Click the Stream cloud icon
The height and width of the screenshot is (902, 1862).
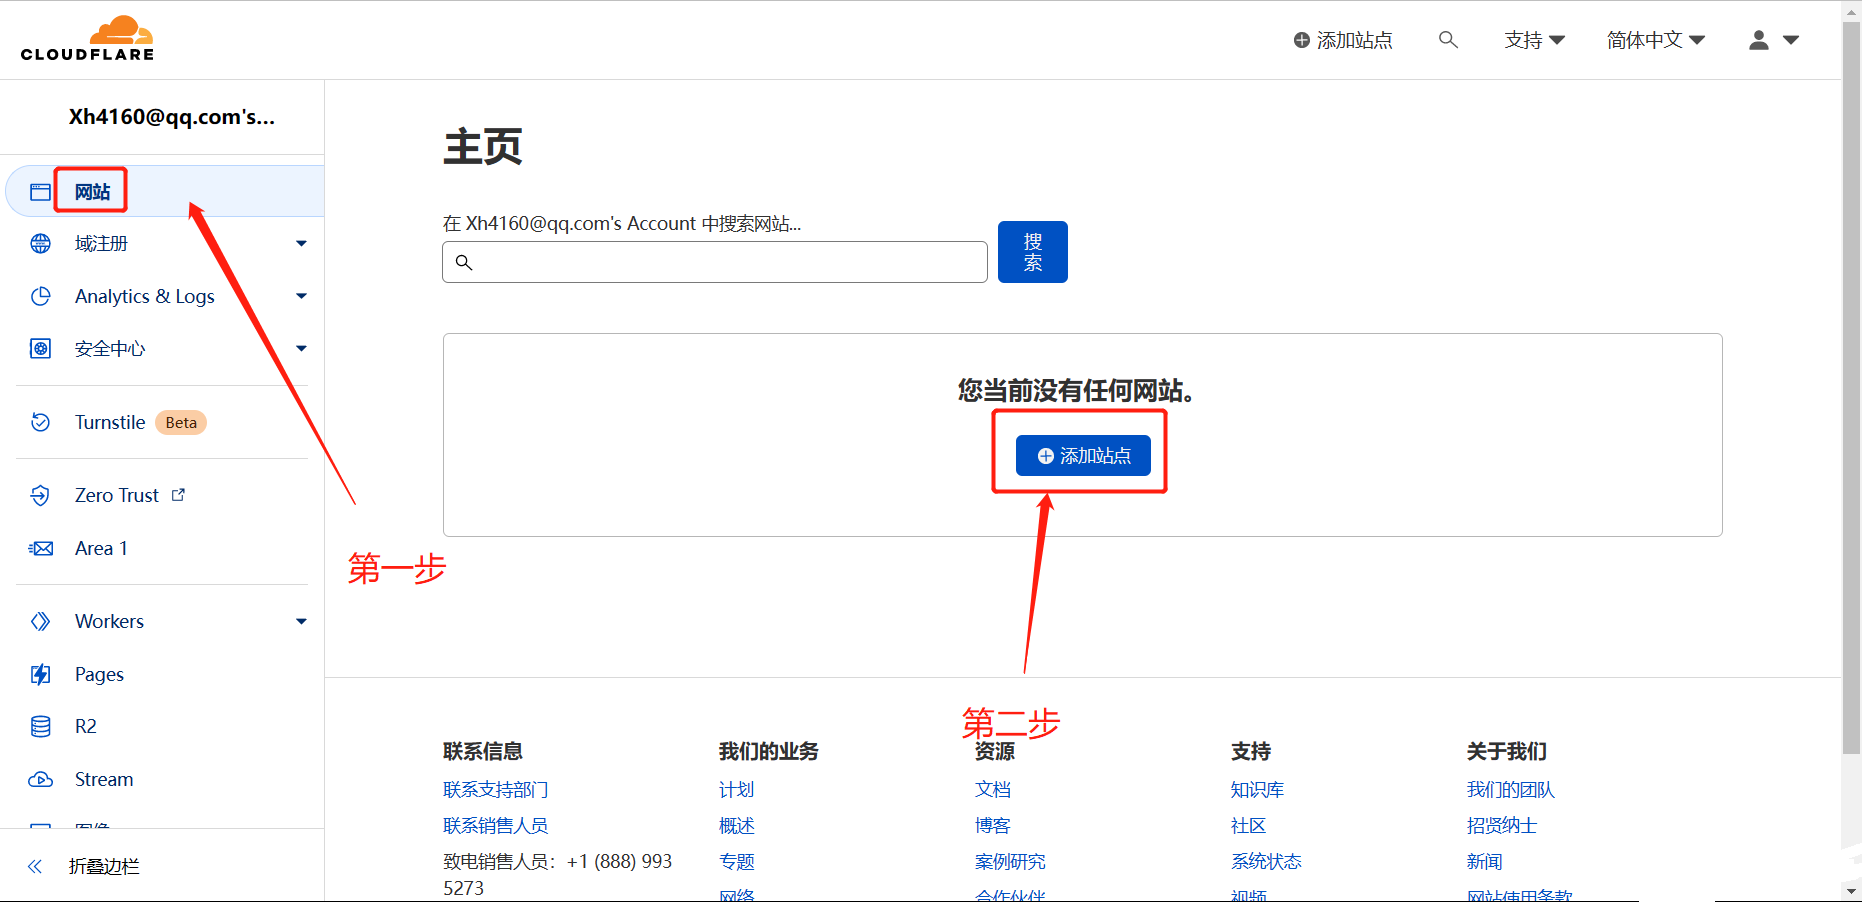pos(40,779)
